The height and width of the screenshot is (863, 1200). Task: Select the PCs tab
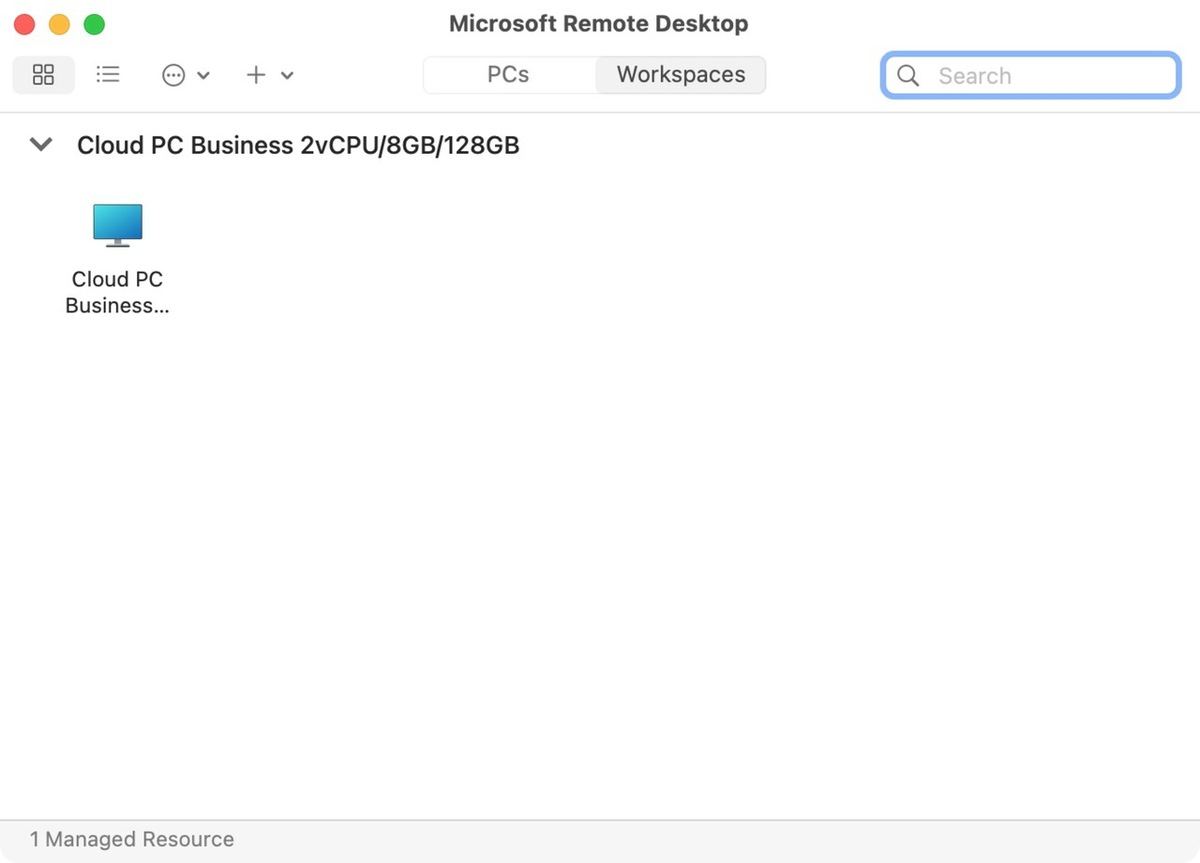509,75
